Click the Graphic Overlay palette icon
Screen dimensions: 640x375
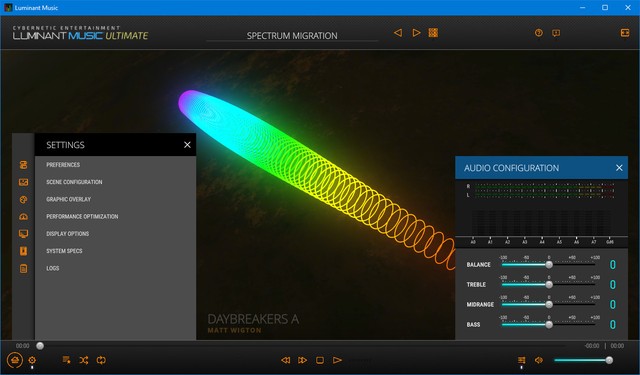point(24,200)
